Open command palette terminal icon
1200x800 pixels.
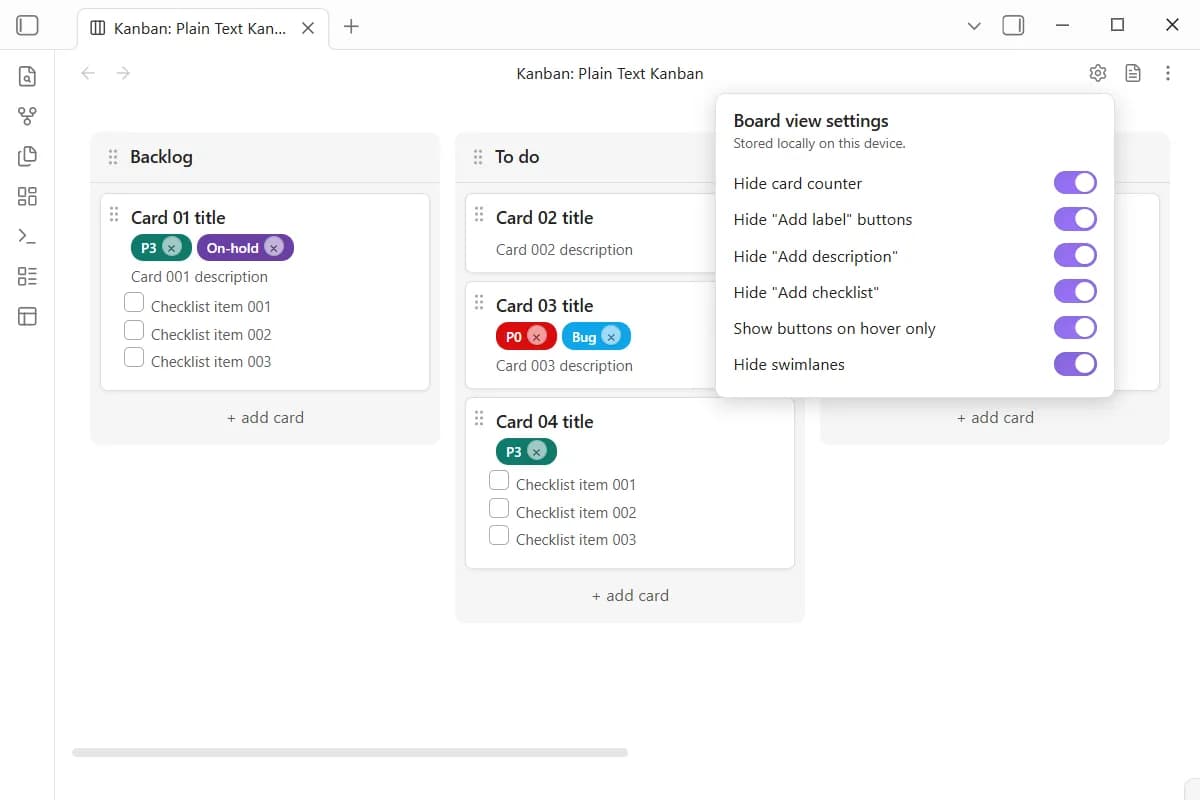tap(27, 237)
